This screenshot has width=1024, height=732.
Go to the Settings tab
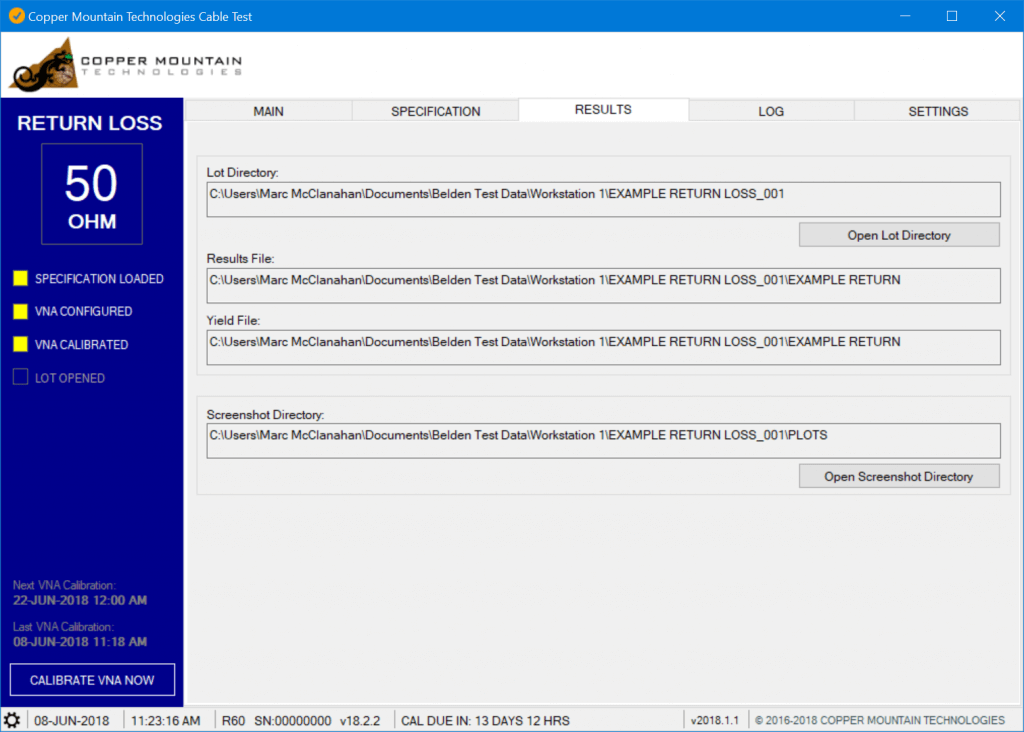[x=937, y=111]
